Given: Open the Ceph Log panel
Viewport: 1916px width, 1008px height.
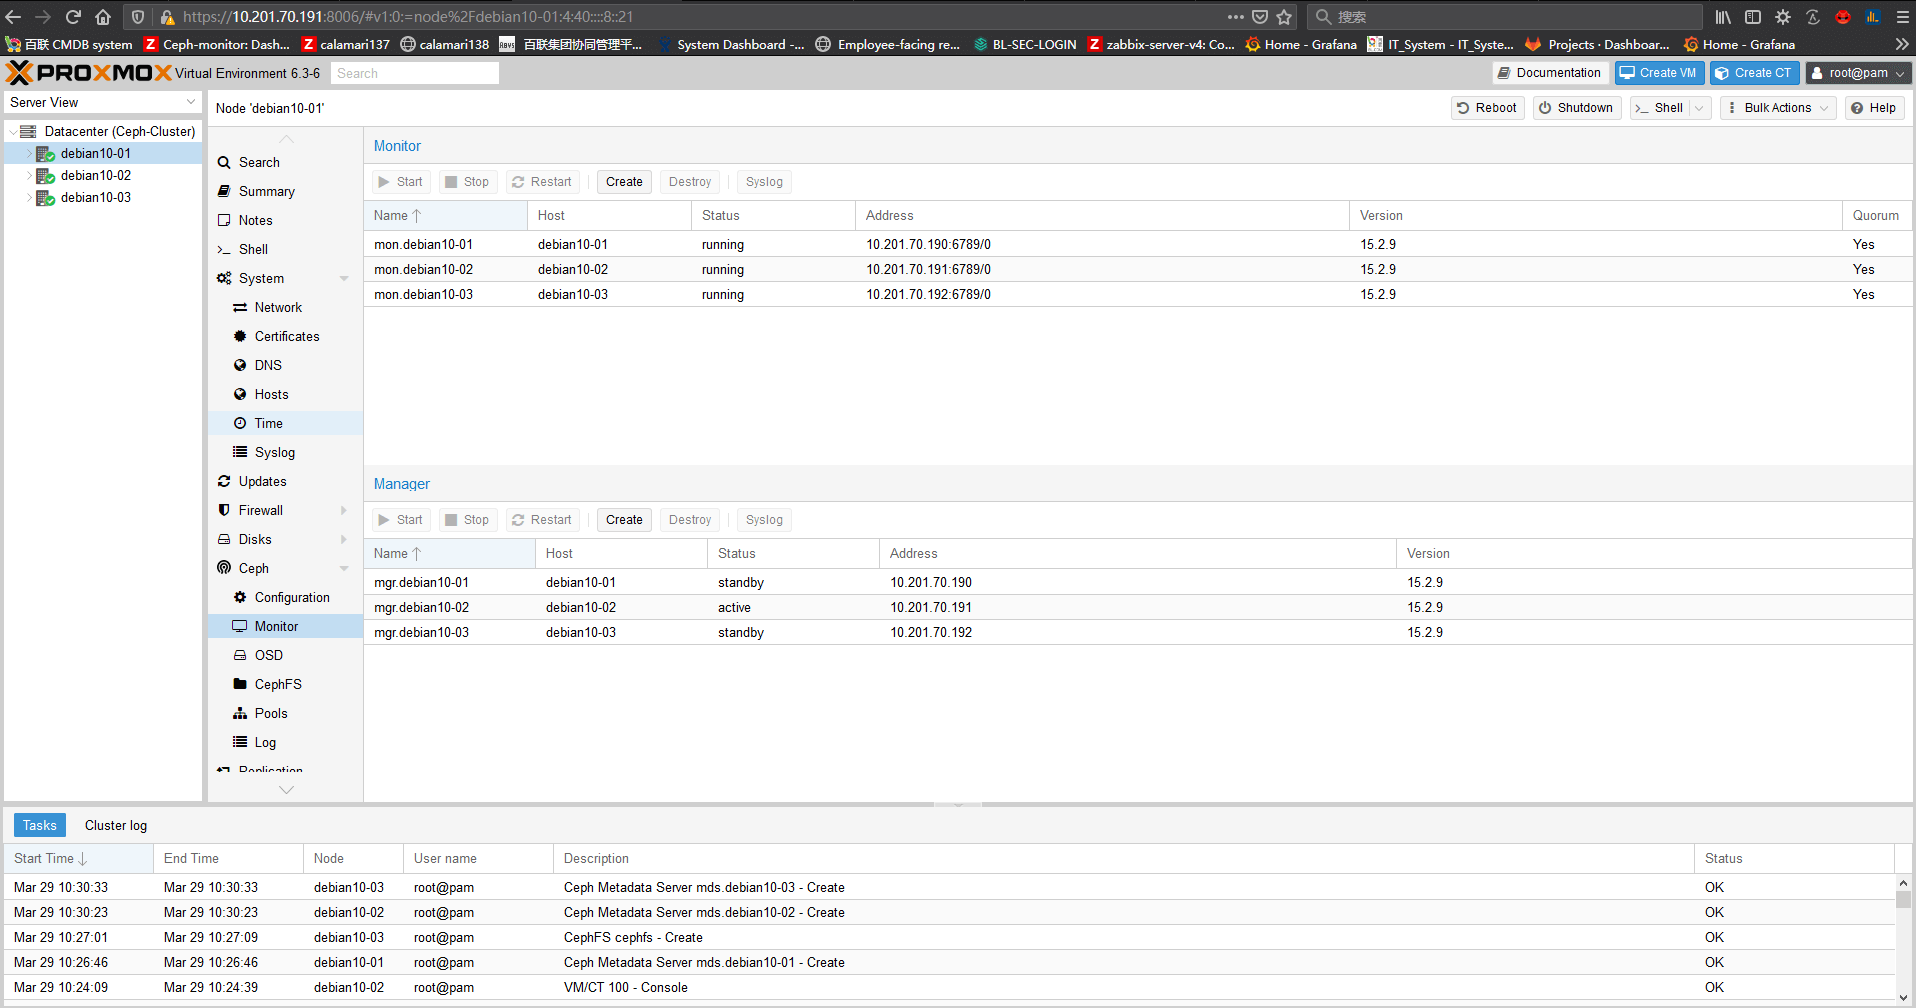Looking at the screenshot, I should point(265,742).
